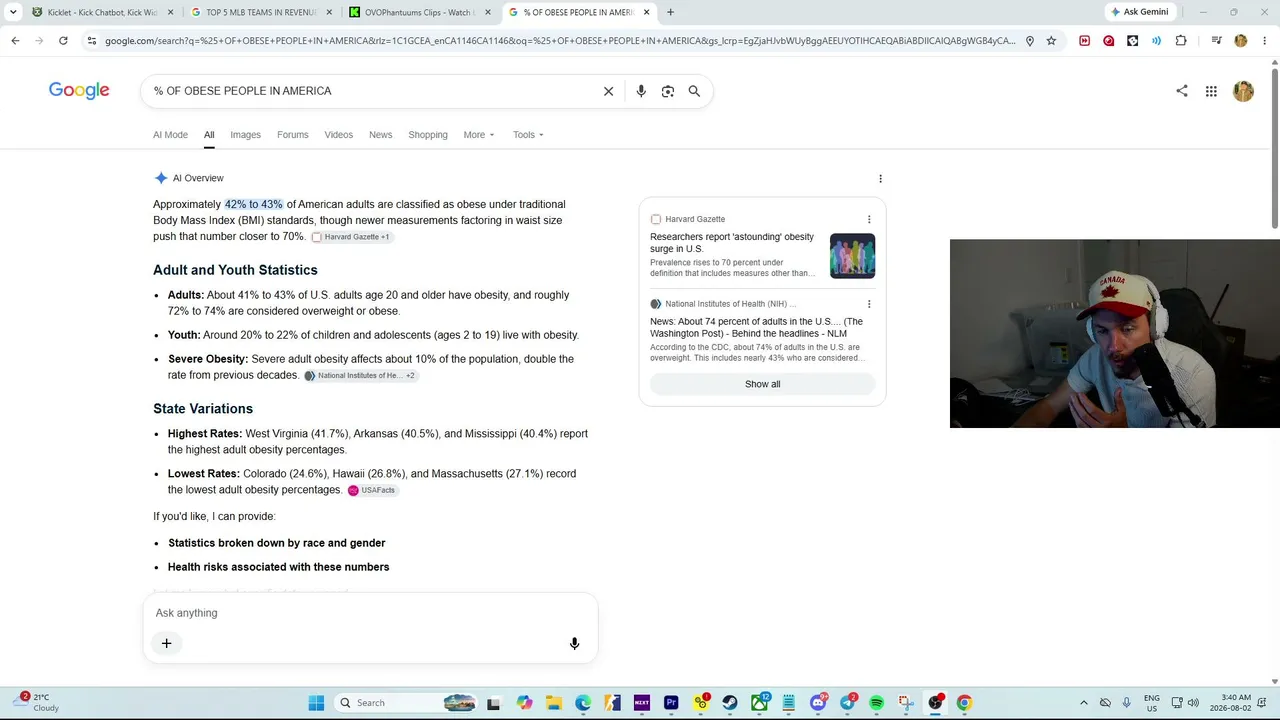Image resolution: width=1280 pixels, height=720 pixels.
Task: Tap the microphone in Ask anything box
Action: click(574, 643)
